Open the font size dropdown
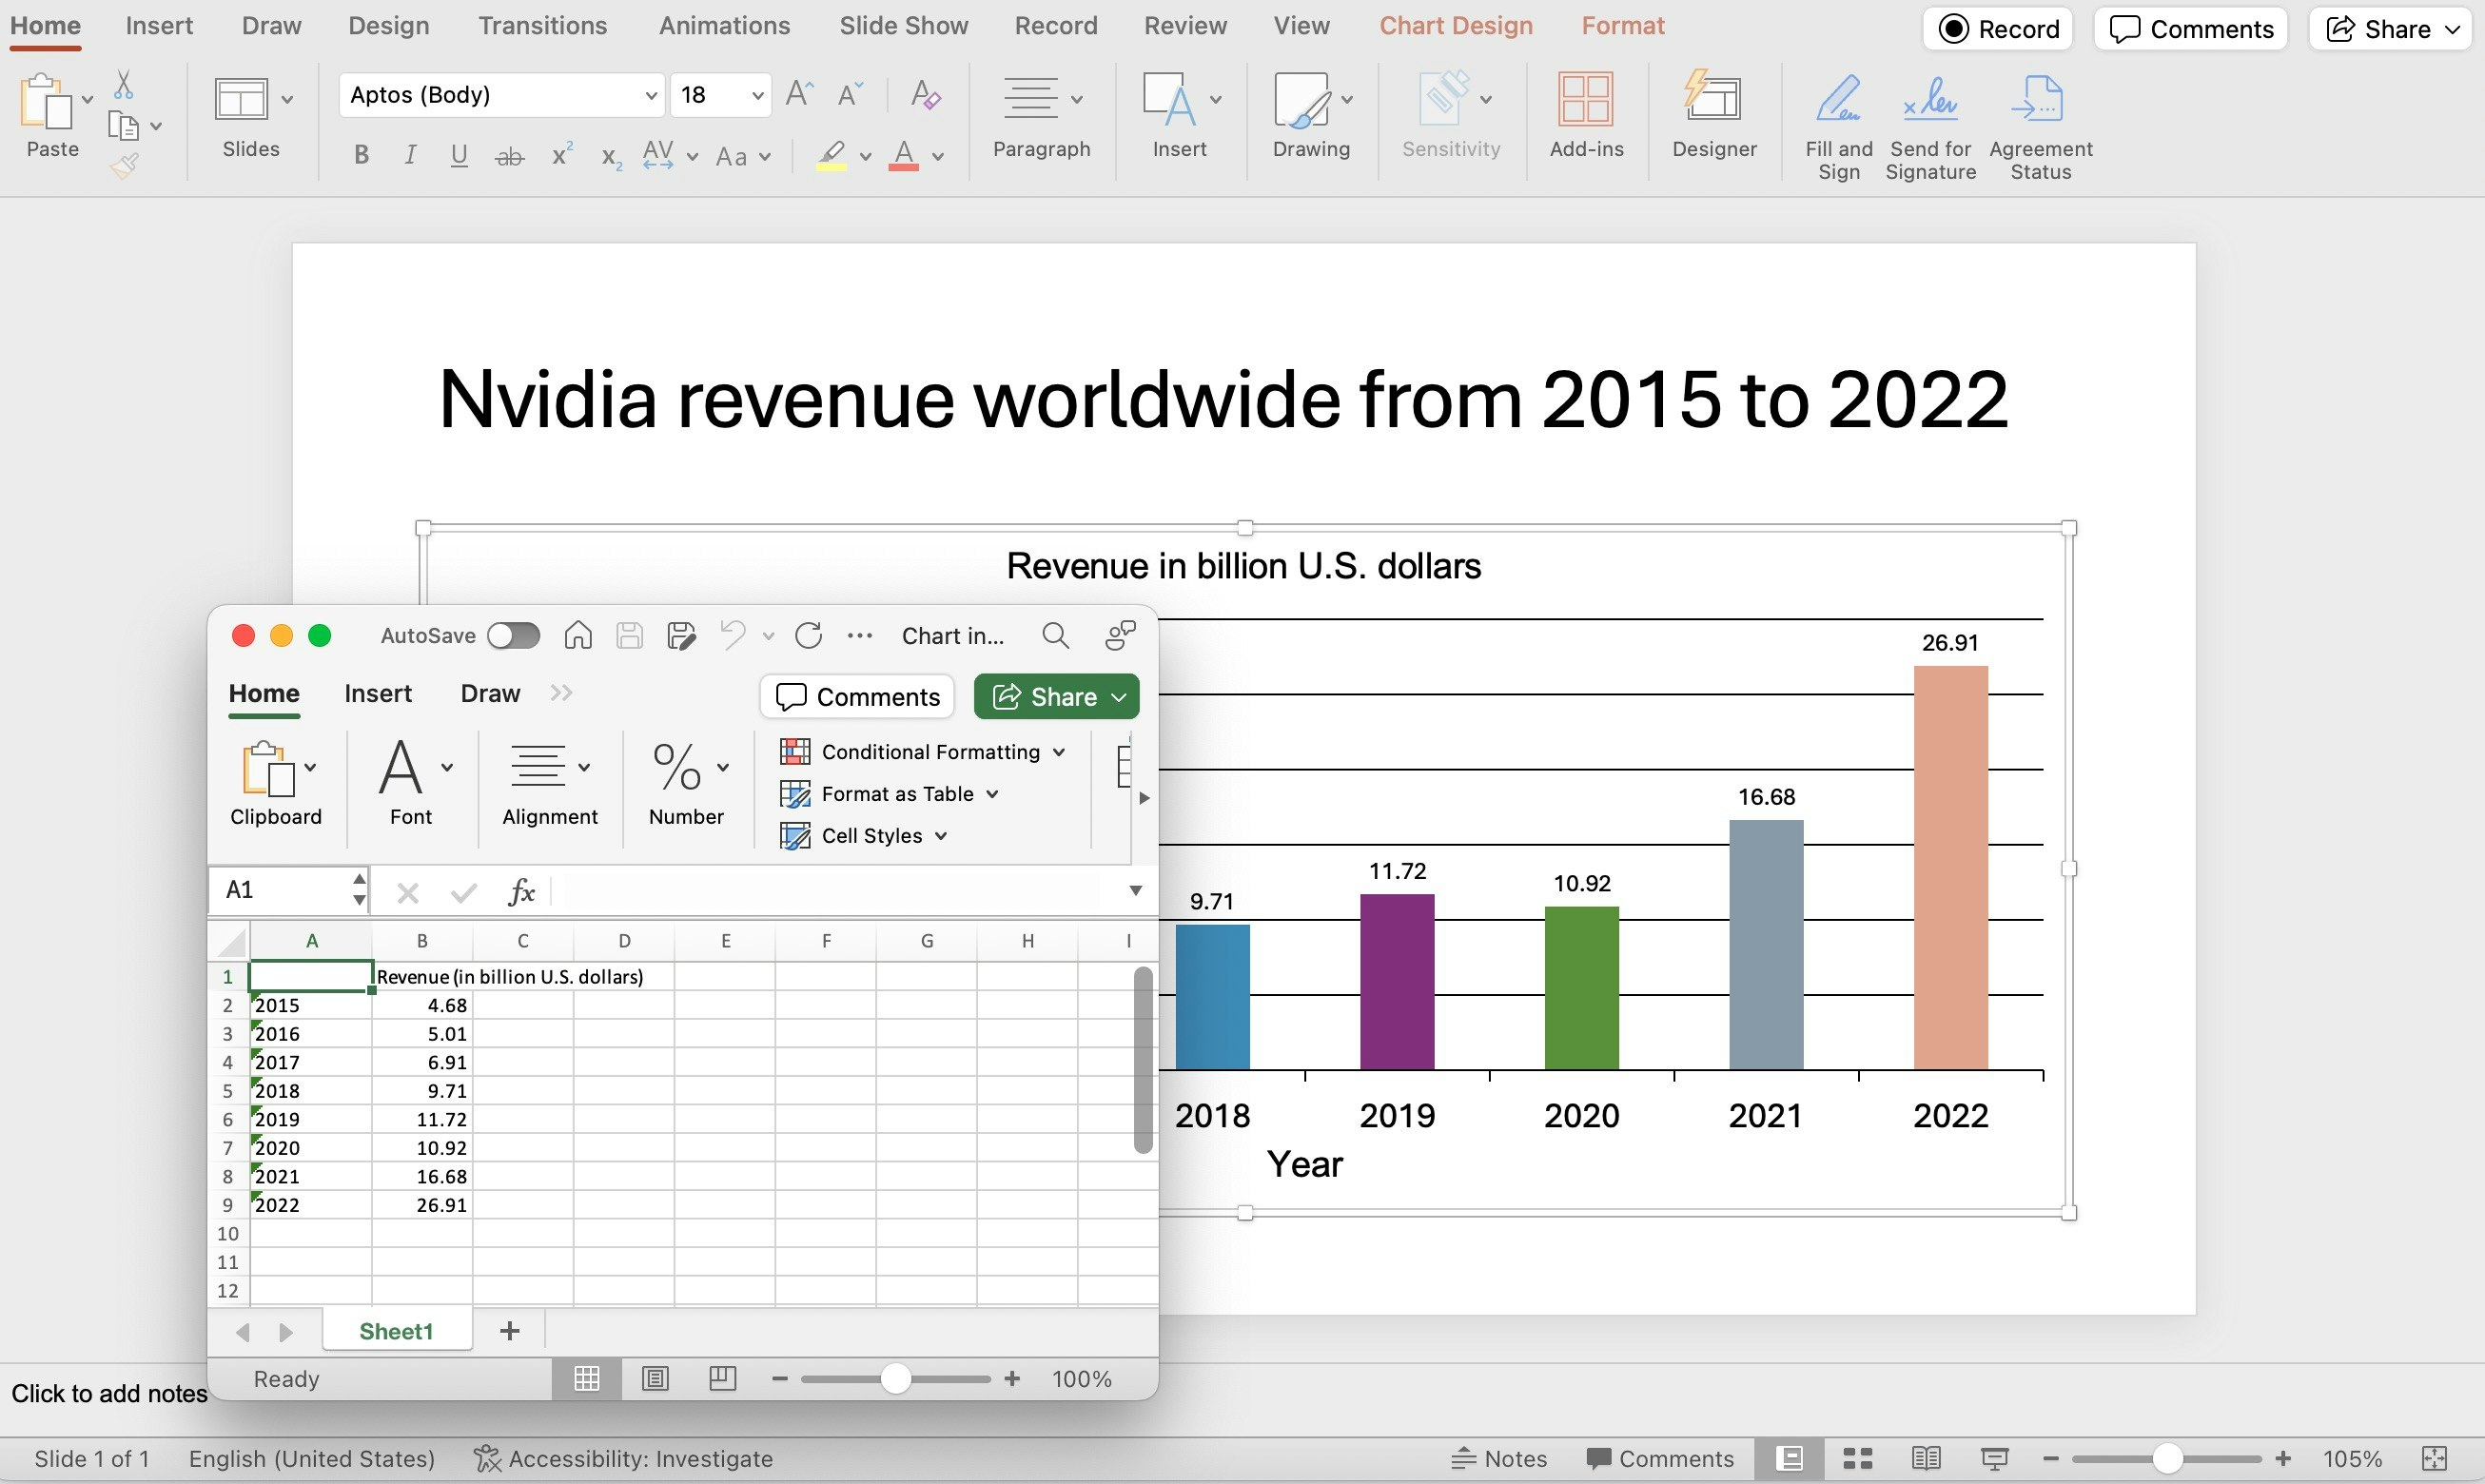Screen dimensions: 2485x1484 tap(757, 95)
